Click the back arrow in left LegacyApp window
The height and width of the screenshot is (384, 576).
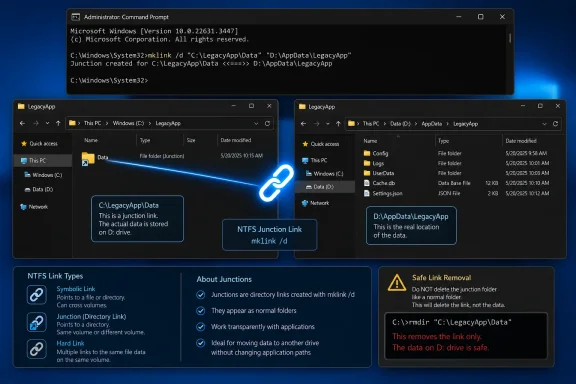tap(22, 123)
